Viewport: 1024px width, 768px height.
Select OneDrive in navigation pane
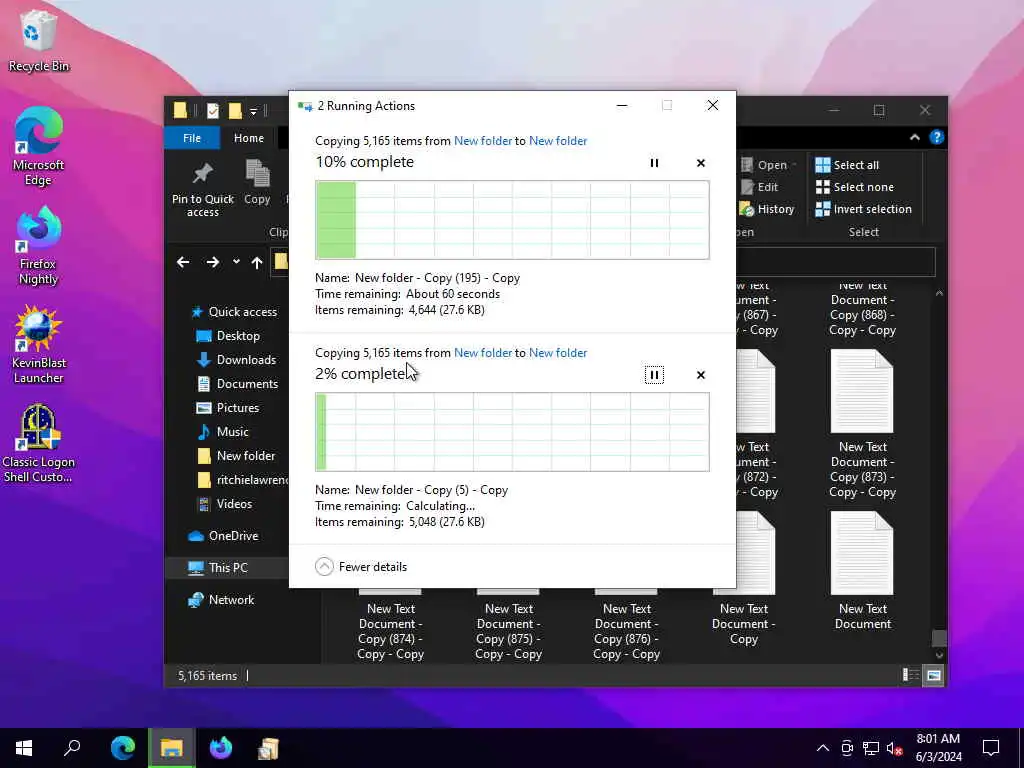pos(223,536)
